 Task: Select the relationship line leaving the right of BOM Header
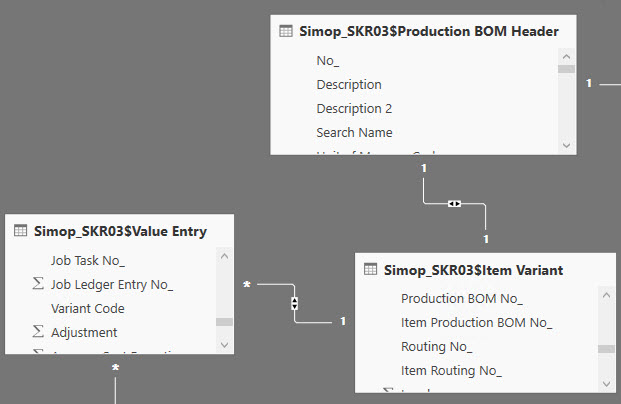[x=610, y=84]
